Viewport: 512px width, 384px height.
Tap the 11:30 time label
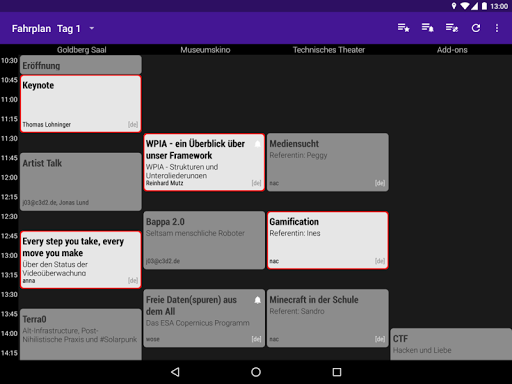[x=9, y=139]
